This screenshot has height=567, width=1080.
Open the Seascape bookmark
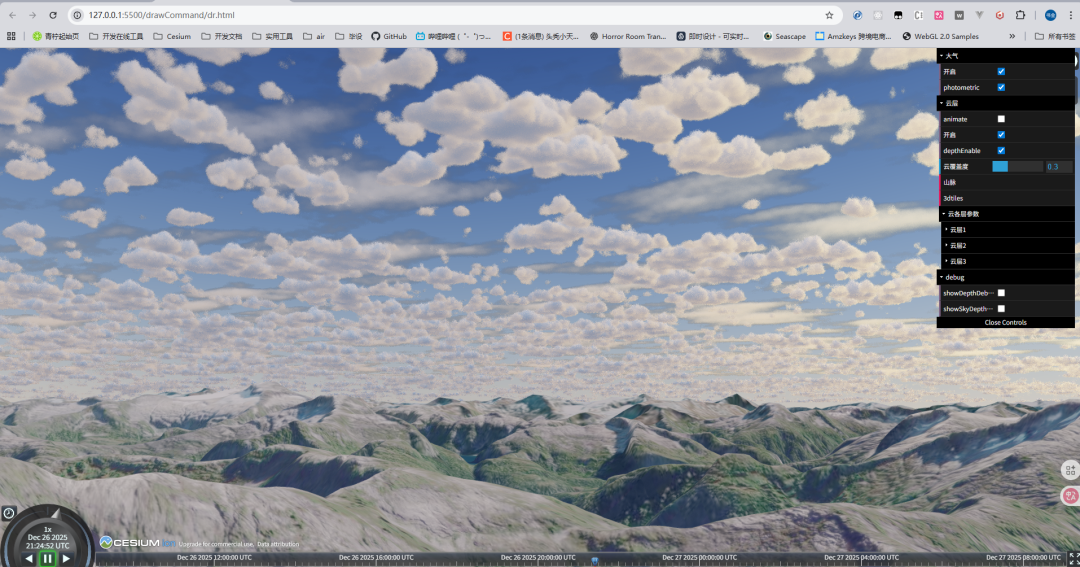coord(785,36)
